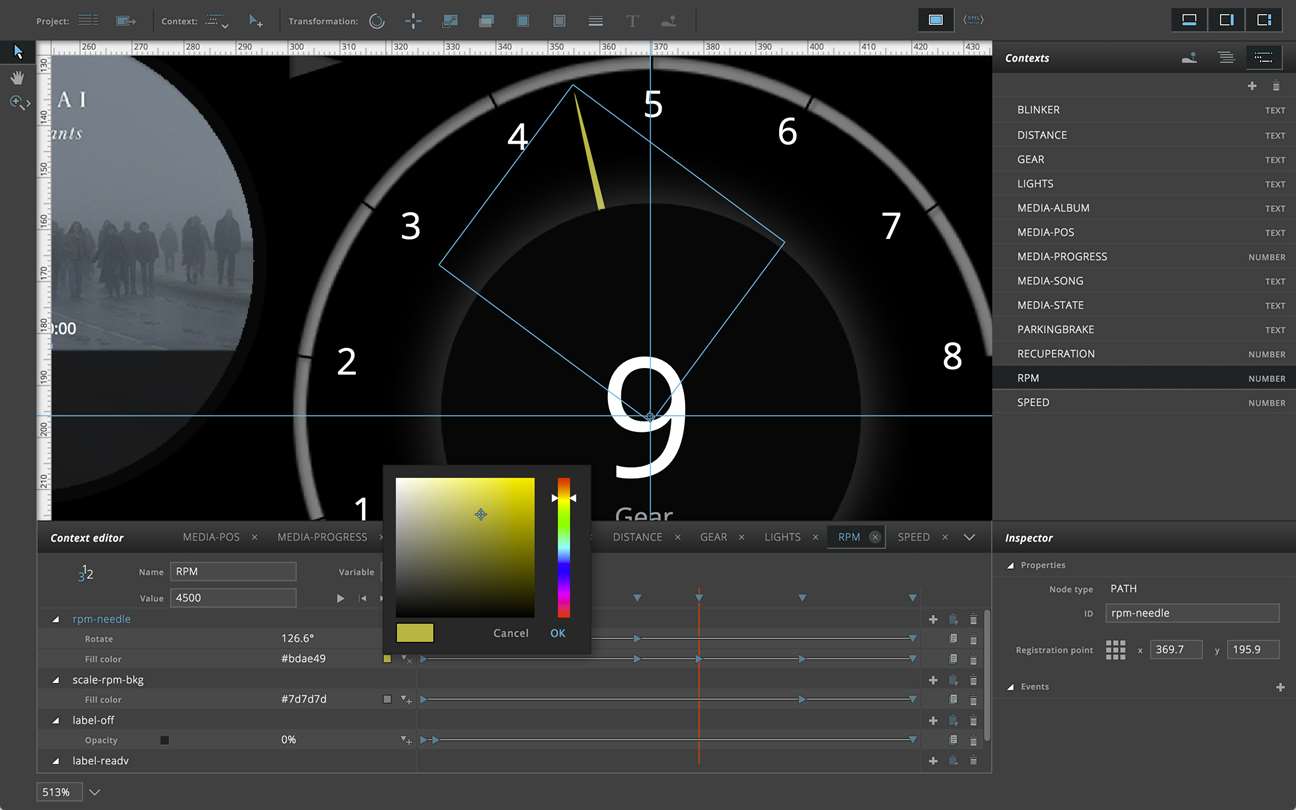Open the GEAR context tab
The height and width of the screenshot is (810, 1296).
coord(713,537)
